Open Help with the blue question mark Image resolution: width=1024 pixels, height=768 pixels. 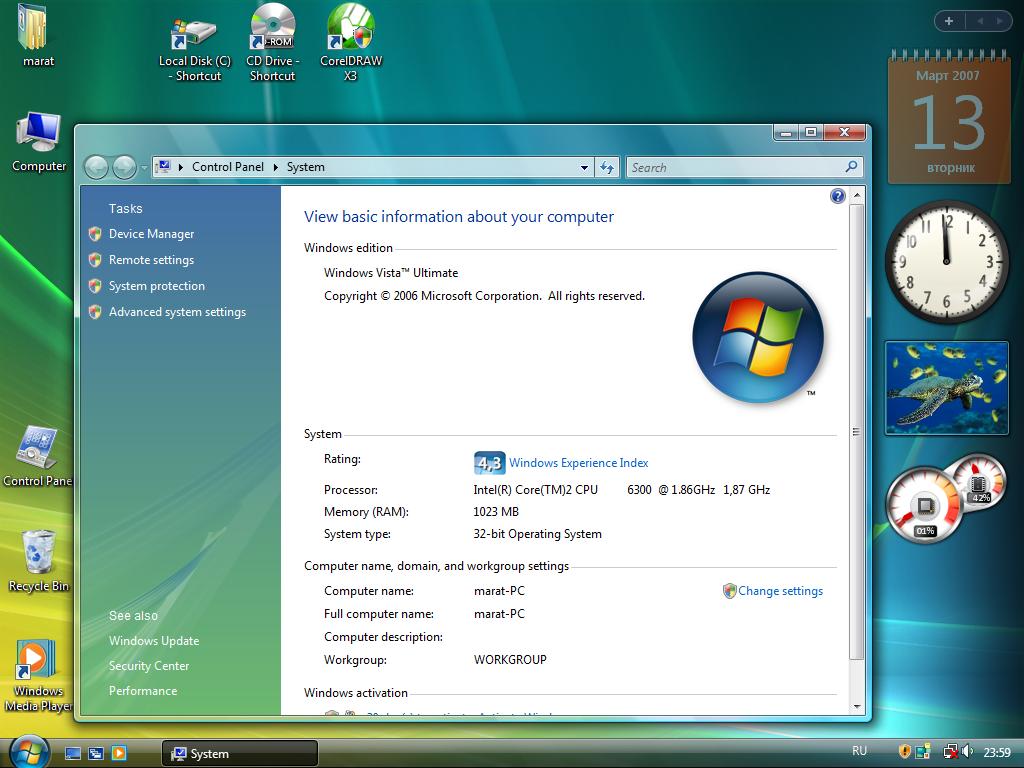[837, 196]
